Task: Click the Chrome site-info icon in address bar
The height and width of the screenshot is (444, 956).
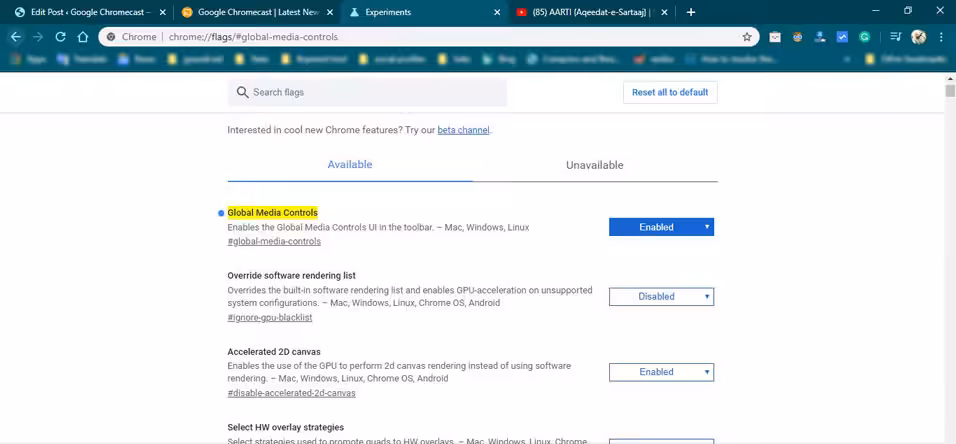Action: pos(110,37)
